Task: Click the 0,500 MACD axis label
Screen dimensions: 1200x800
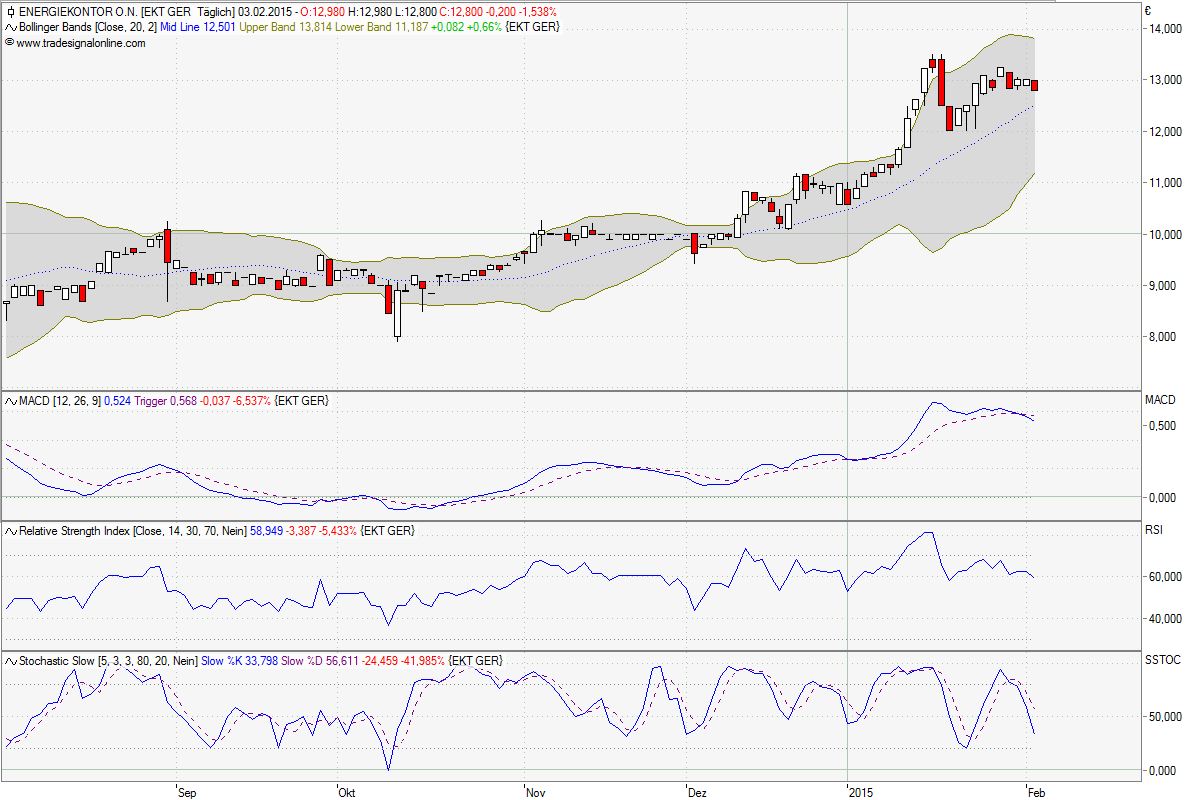Action: pyautogui.click(x=1164, y=426)
